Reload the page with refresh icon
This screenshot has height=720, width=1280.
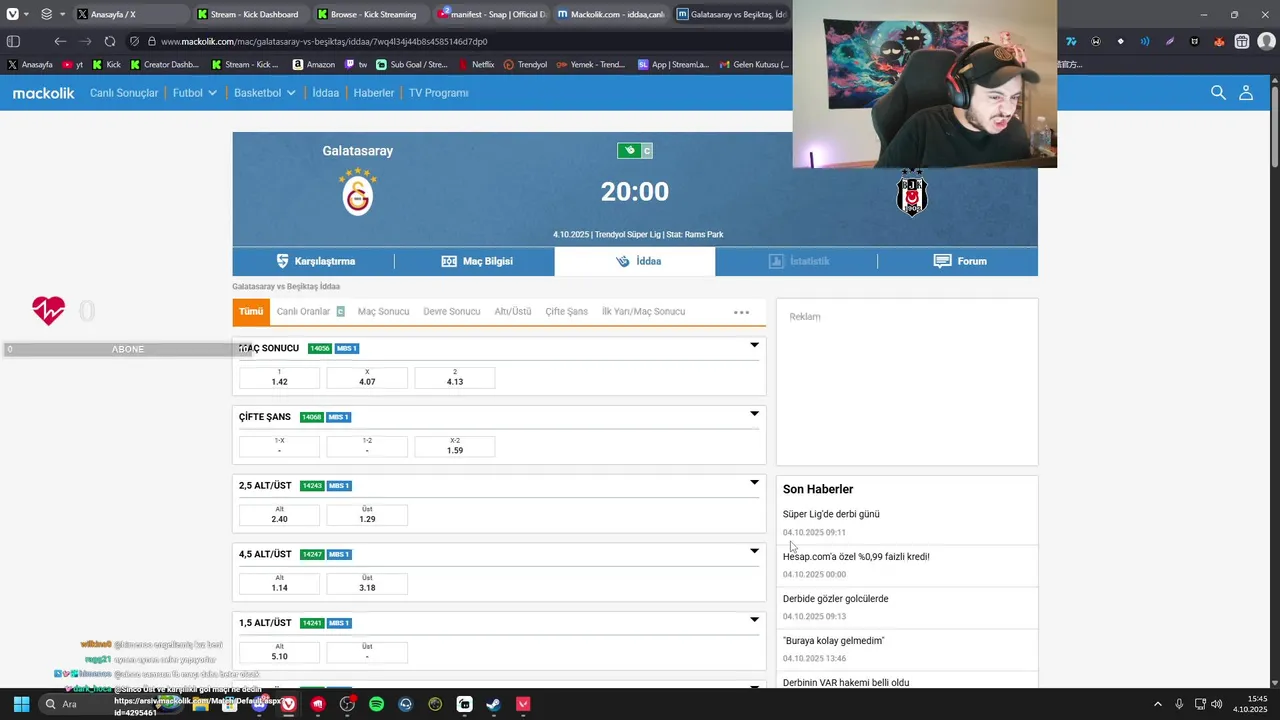tap(110, 41)
